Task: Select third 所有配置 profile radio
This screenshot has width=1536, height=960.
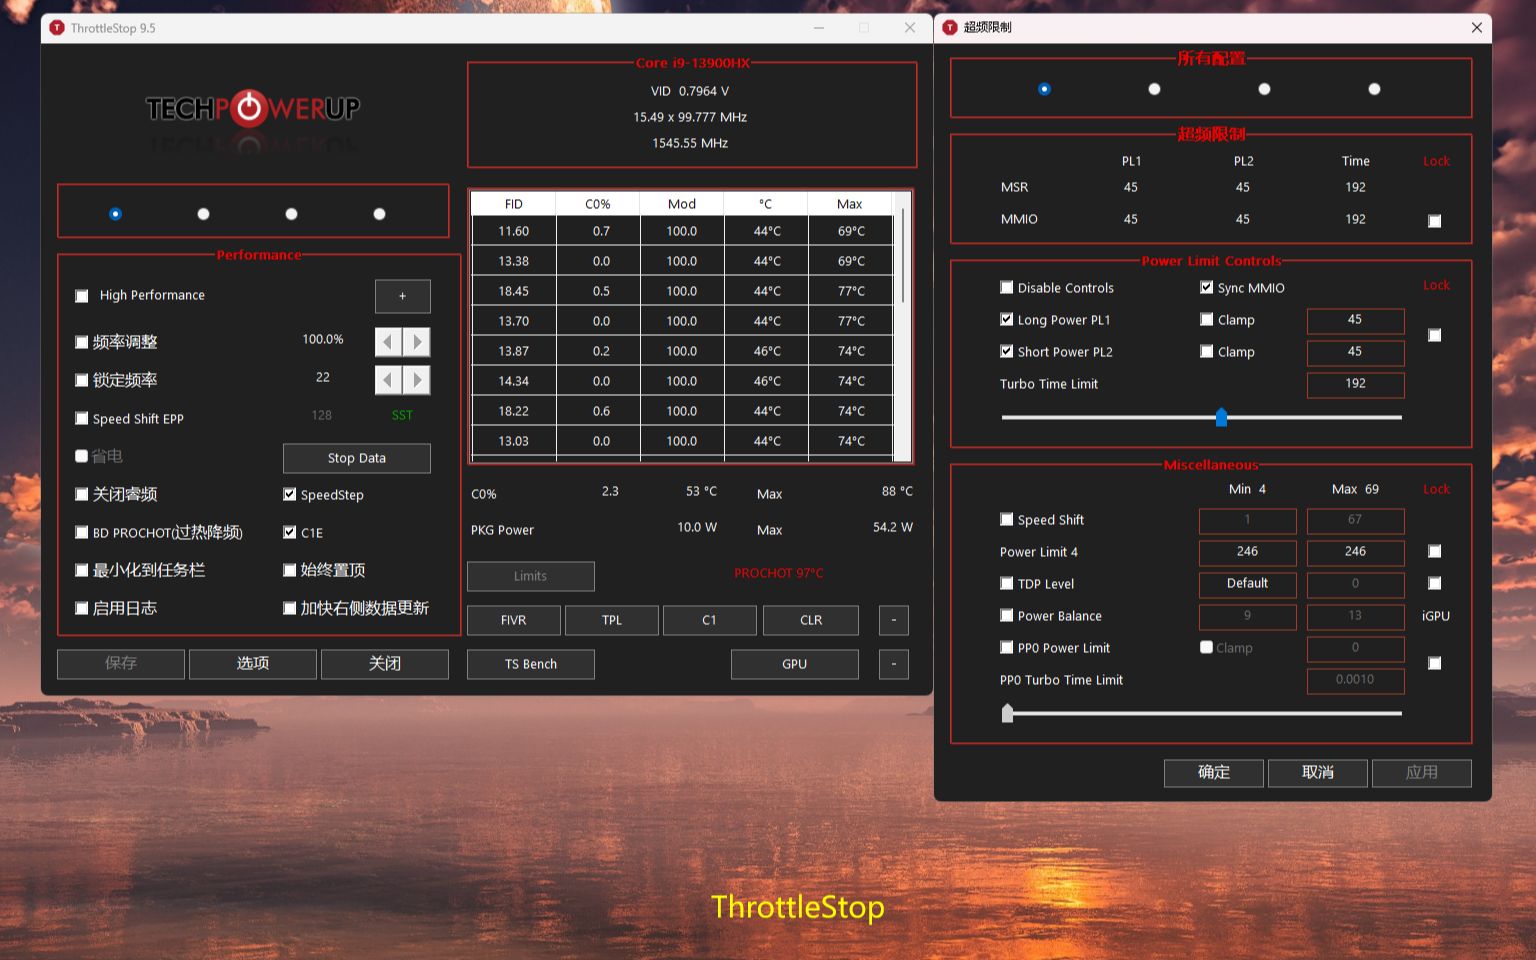Action: pyautogui.click(x=1264, y=89)
